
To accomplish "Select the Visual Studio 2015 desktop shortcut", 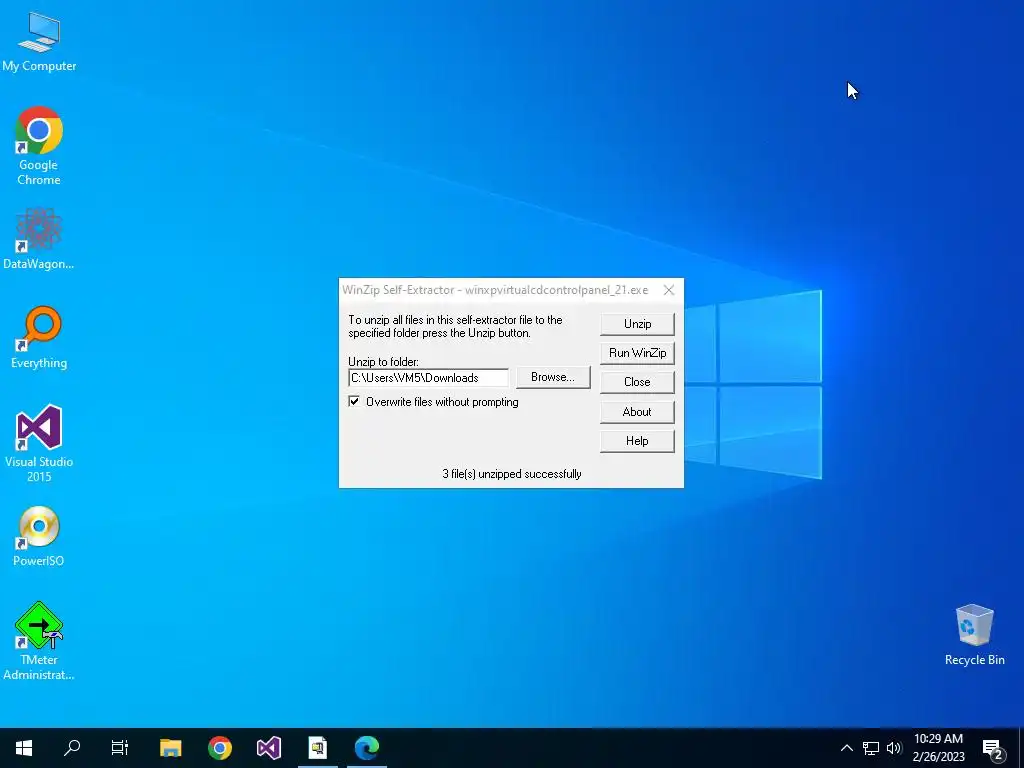I will click(39, 443).
